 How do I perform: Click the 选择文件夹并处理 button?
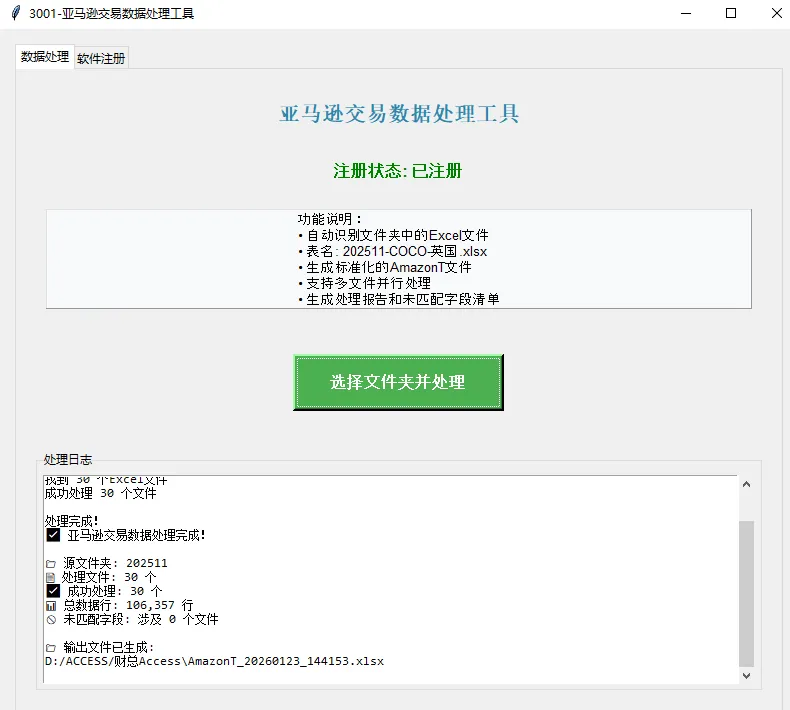coord(398,382)
